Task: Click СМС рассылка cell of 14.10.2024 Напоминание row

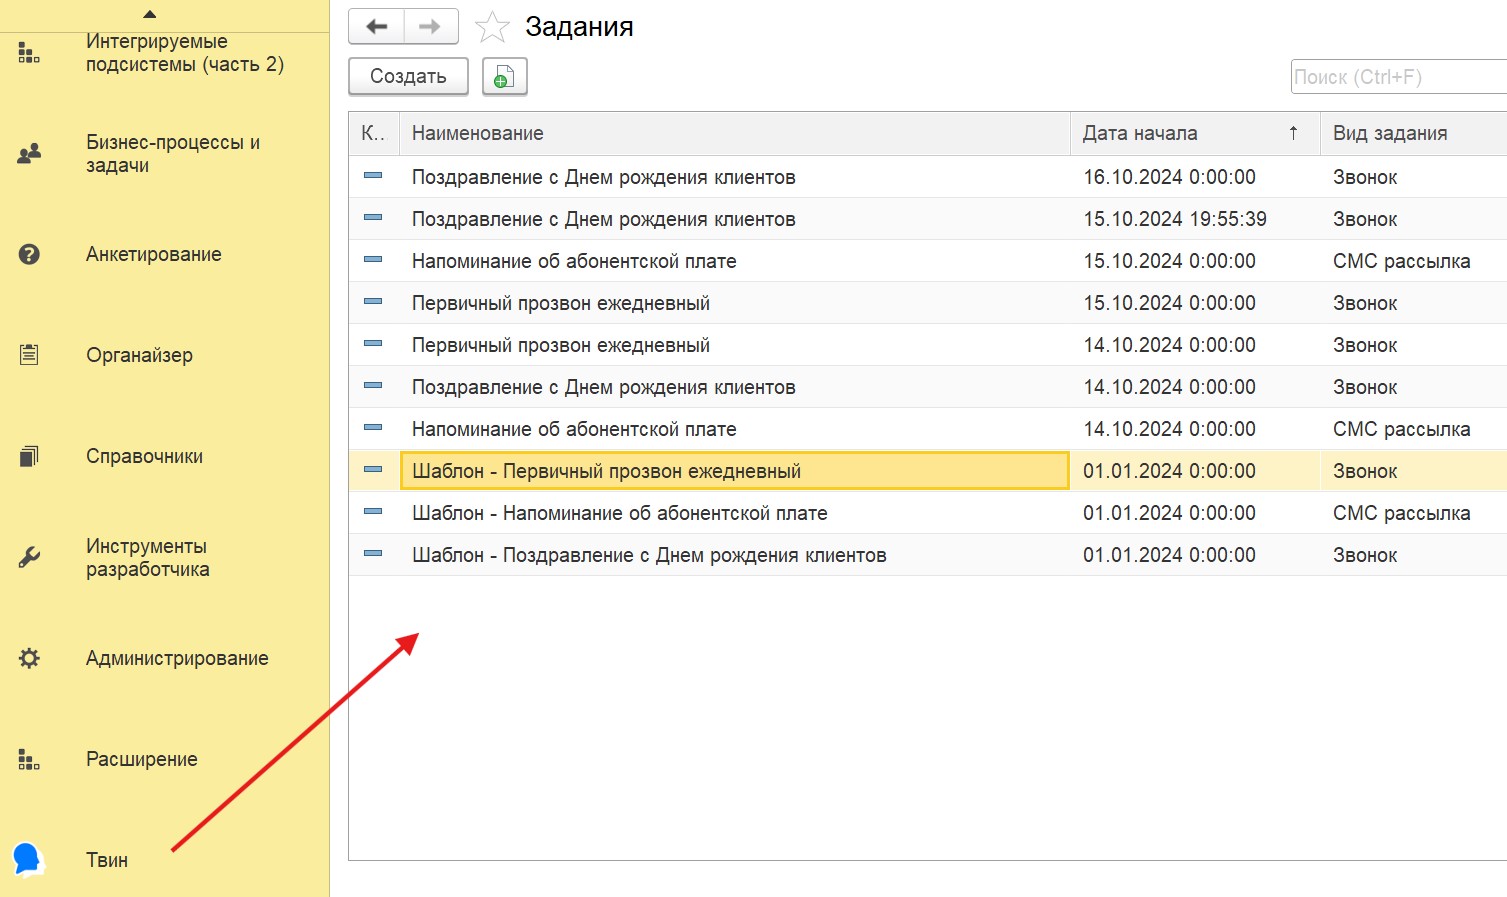Action: [x=1414, y=429]
